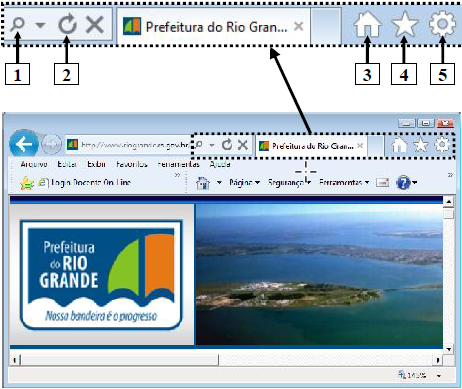Click the horizontal scrollbar right arrow
The image size is (462, 389).
tap(438, 360)
